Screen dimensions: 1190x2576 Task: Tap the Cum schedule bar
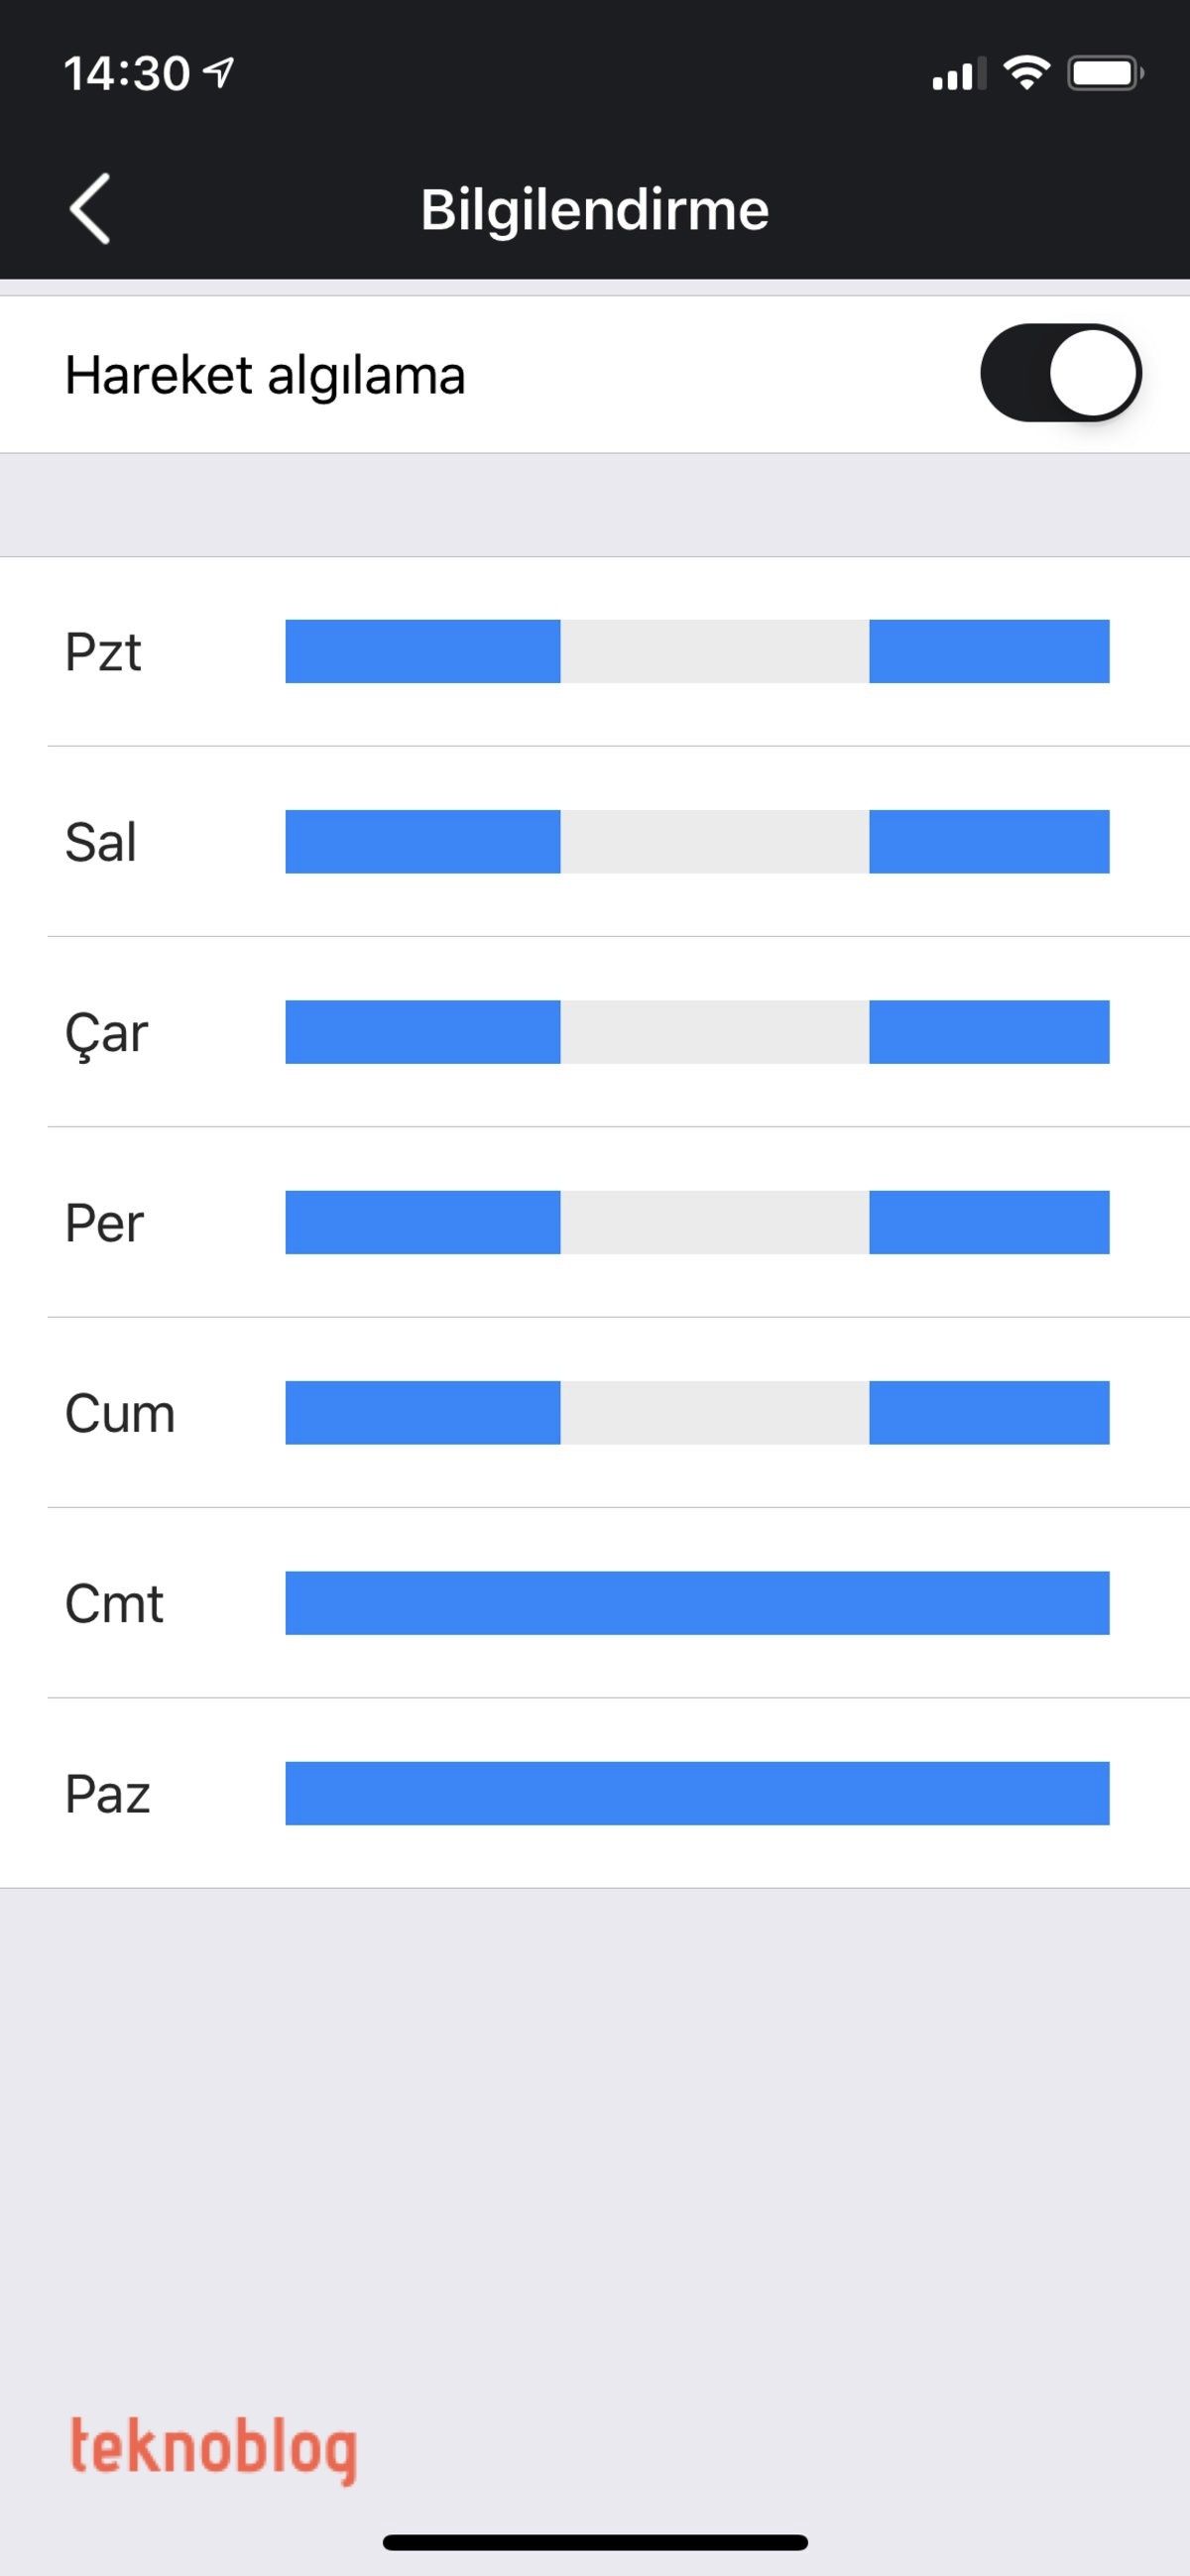pyautogui.click(x=697, y=1413)
